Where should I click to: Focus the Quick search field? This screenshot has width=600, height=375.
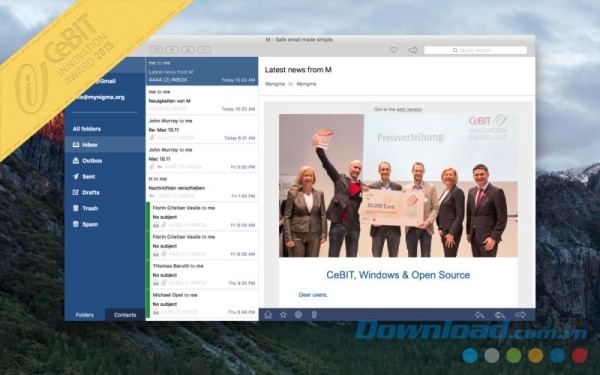coord(476,50)
